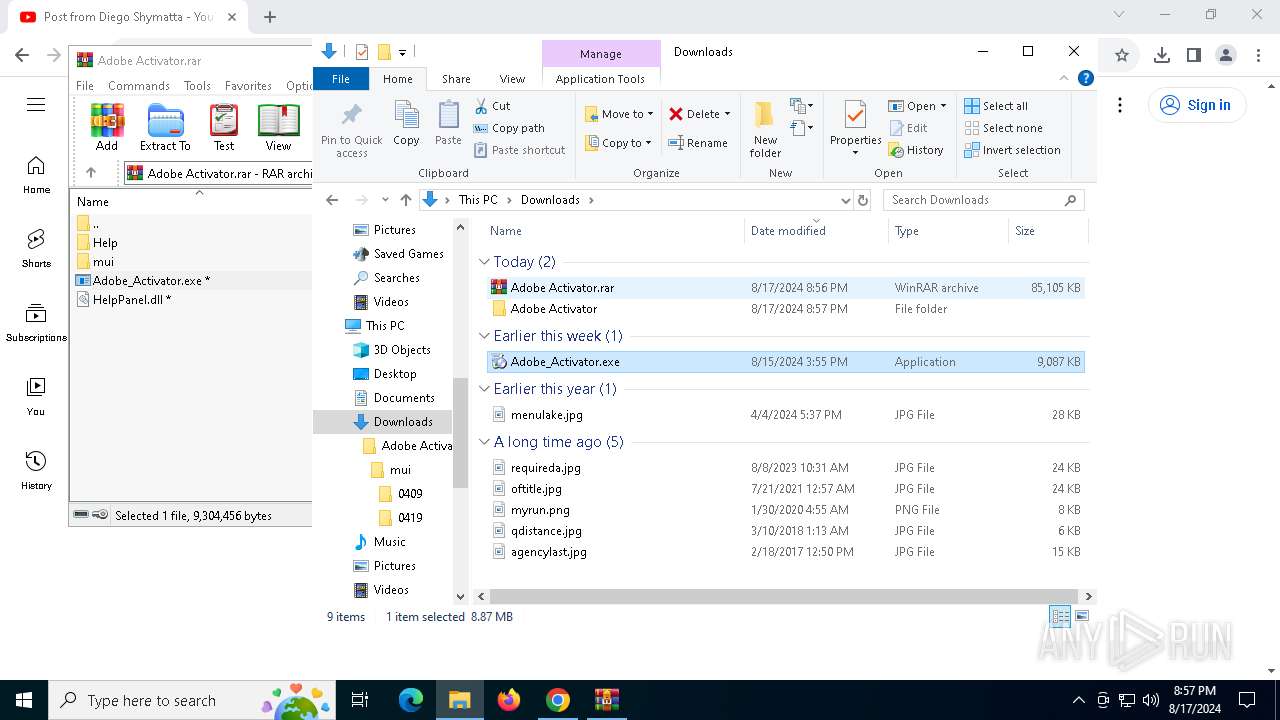Open the Application Tools tab

(x=600, y=79)
